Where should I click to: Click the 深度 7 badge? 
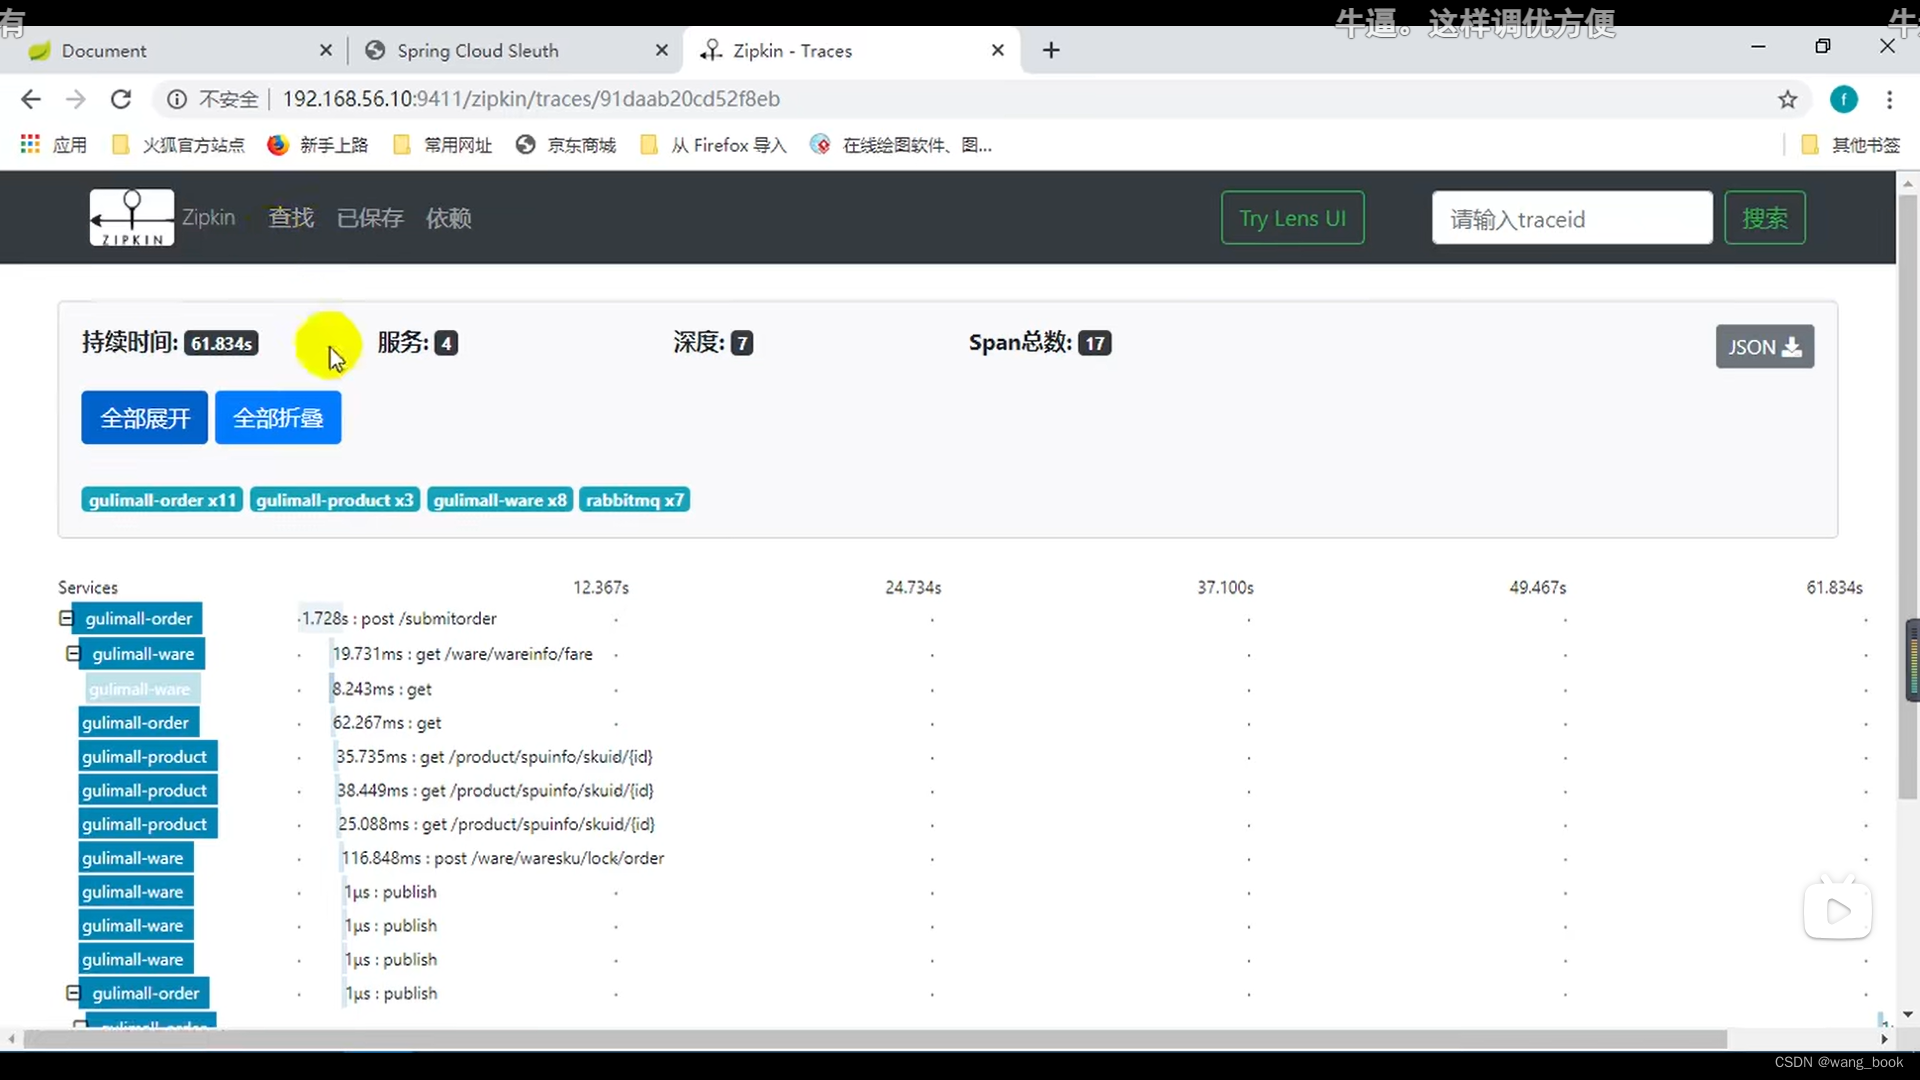tap(741, 343)
